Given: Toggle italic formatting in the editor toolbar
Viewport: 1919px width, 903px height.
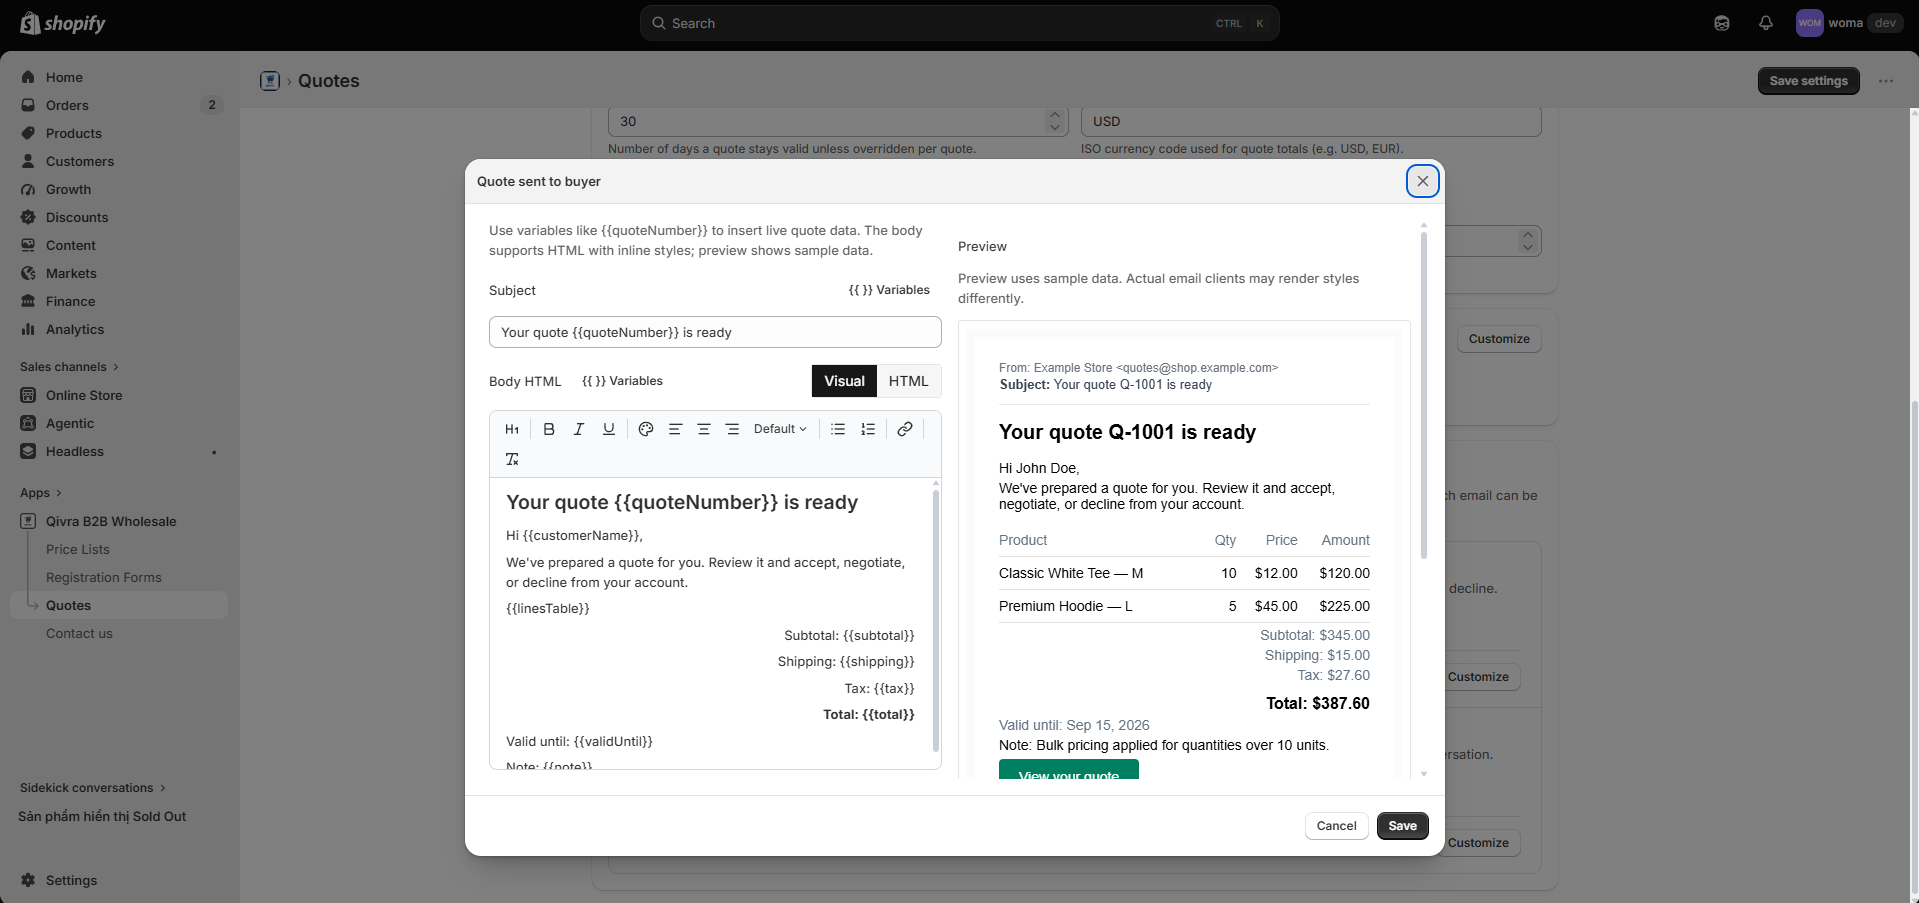Looking at the screenshot, I should (579, 429).
